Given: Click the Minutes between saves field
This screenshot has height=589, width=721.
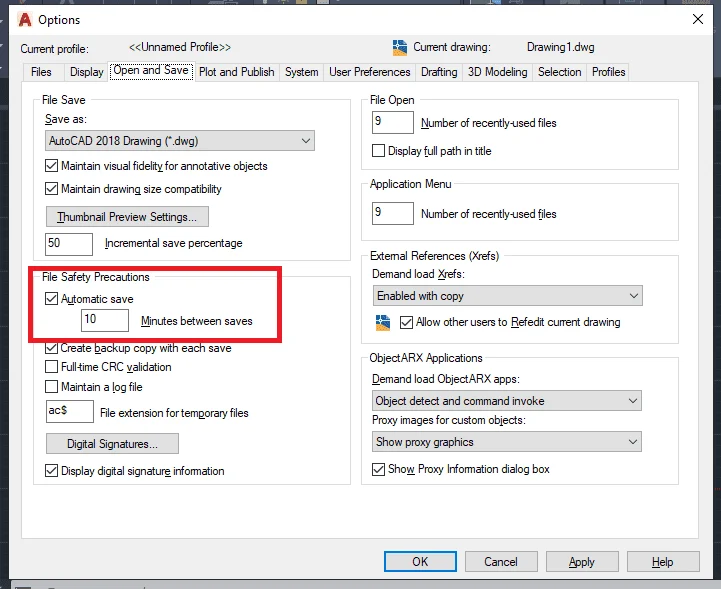Looking at the screenshot, I should point(105,320).
